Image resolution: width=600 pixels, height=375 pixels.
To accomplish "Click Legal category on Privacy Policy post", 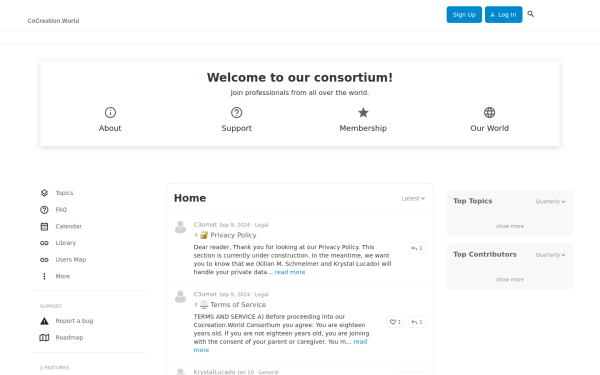I will coord(261,225).
